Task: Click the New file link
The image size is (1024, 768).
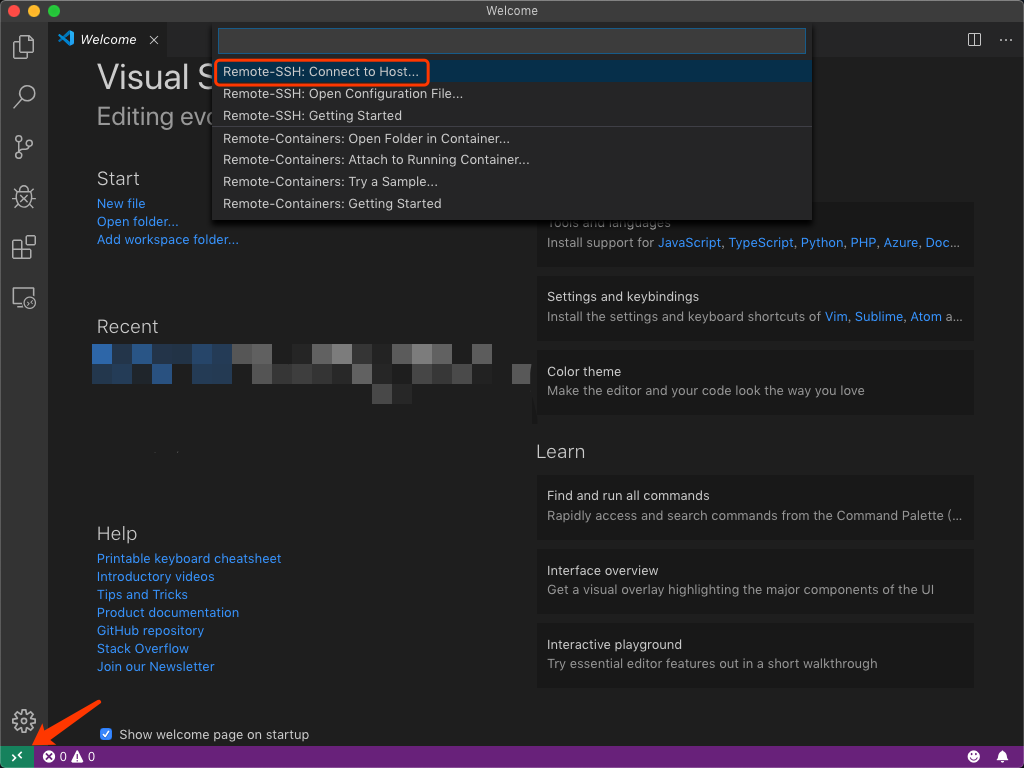Action: click(x=121, y=203)
